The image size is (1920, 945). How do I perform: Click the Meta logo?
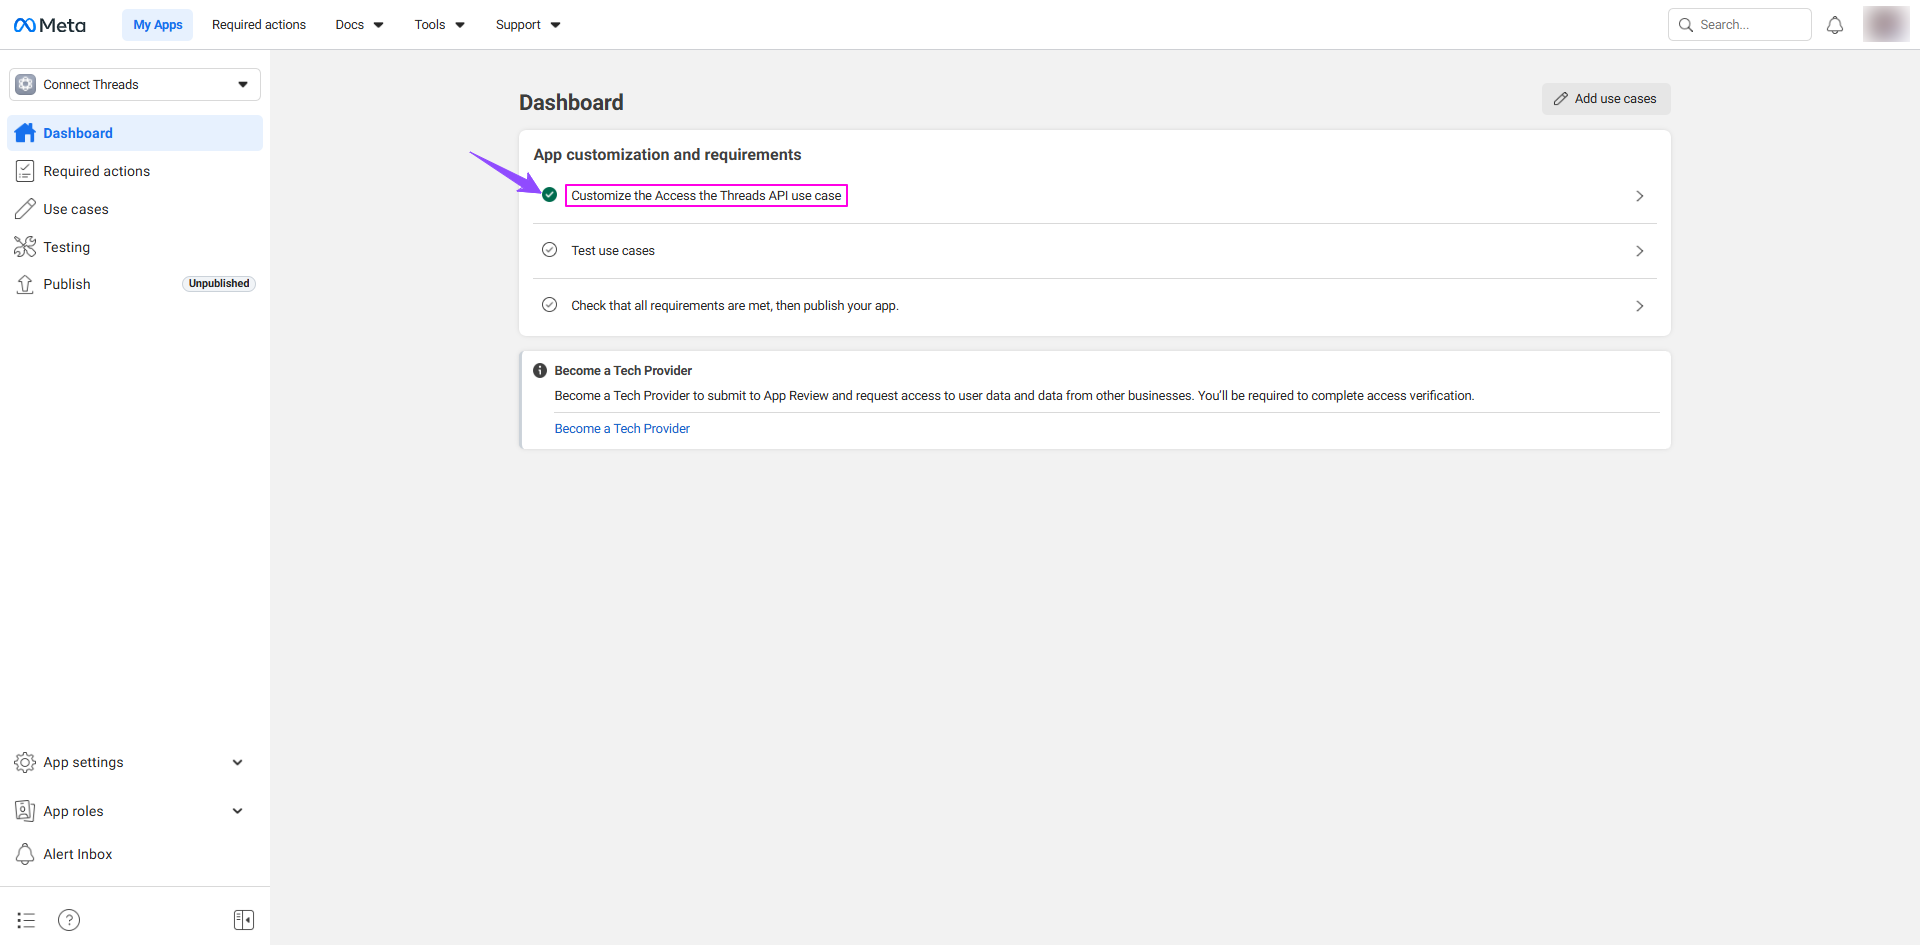50,25
